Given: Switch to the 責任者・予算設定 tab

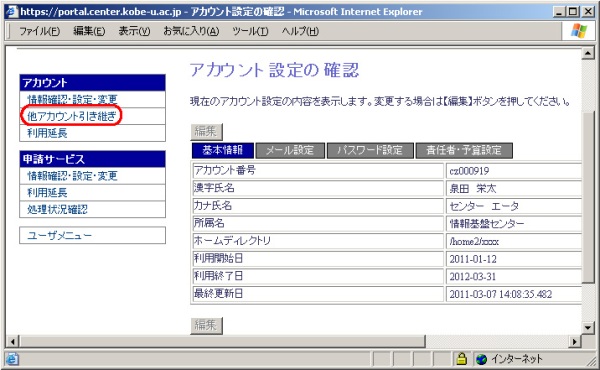Looking at the screenshot, I should pos(464,150).
